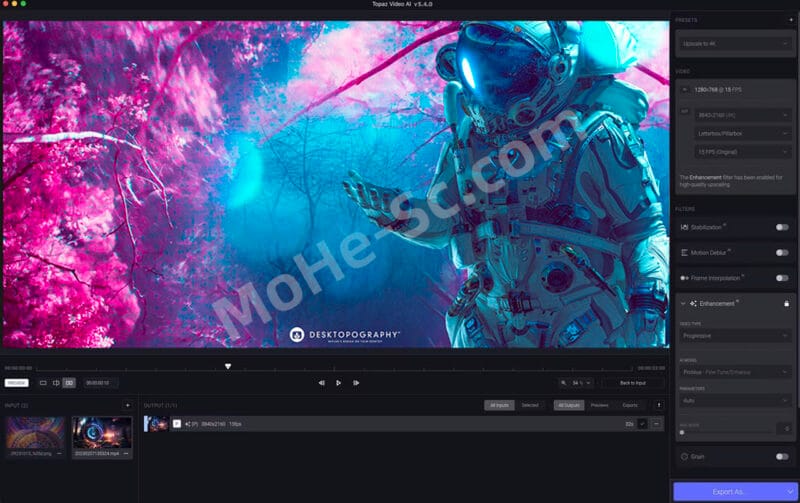Select the single view layout icon

click(43, 383)
